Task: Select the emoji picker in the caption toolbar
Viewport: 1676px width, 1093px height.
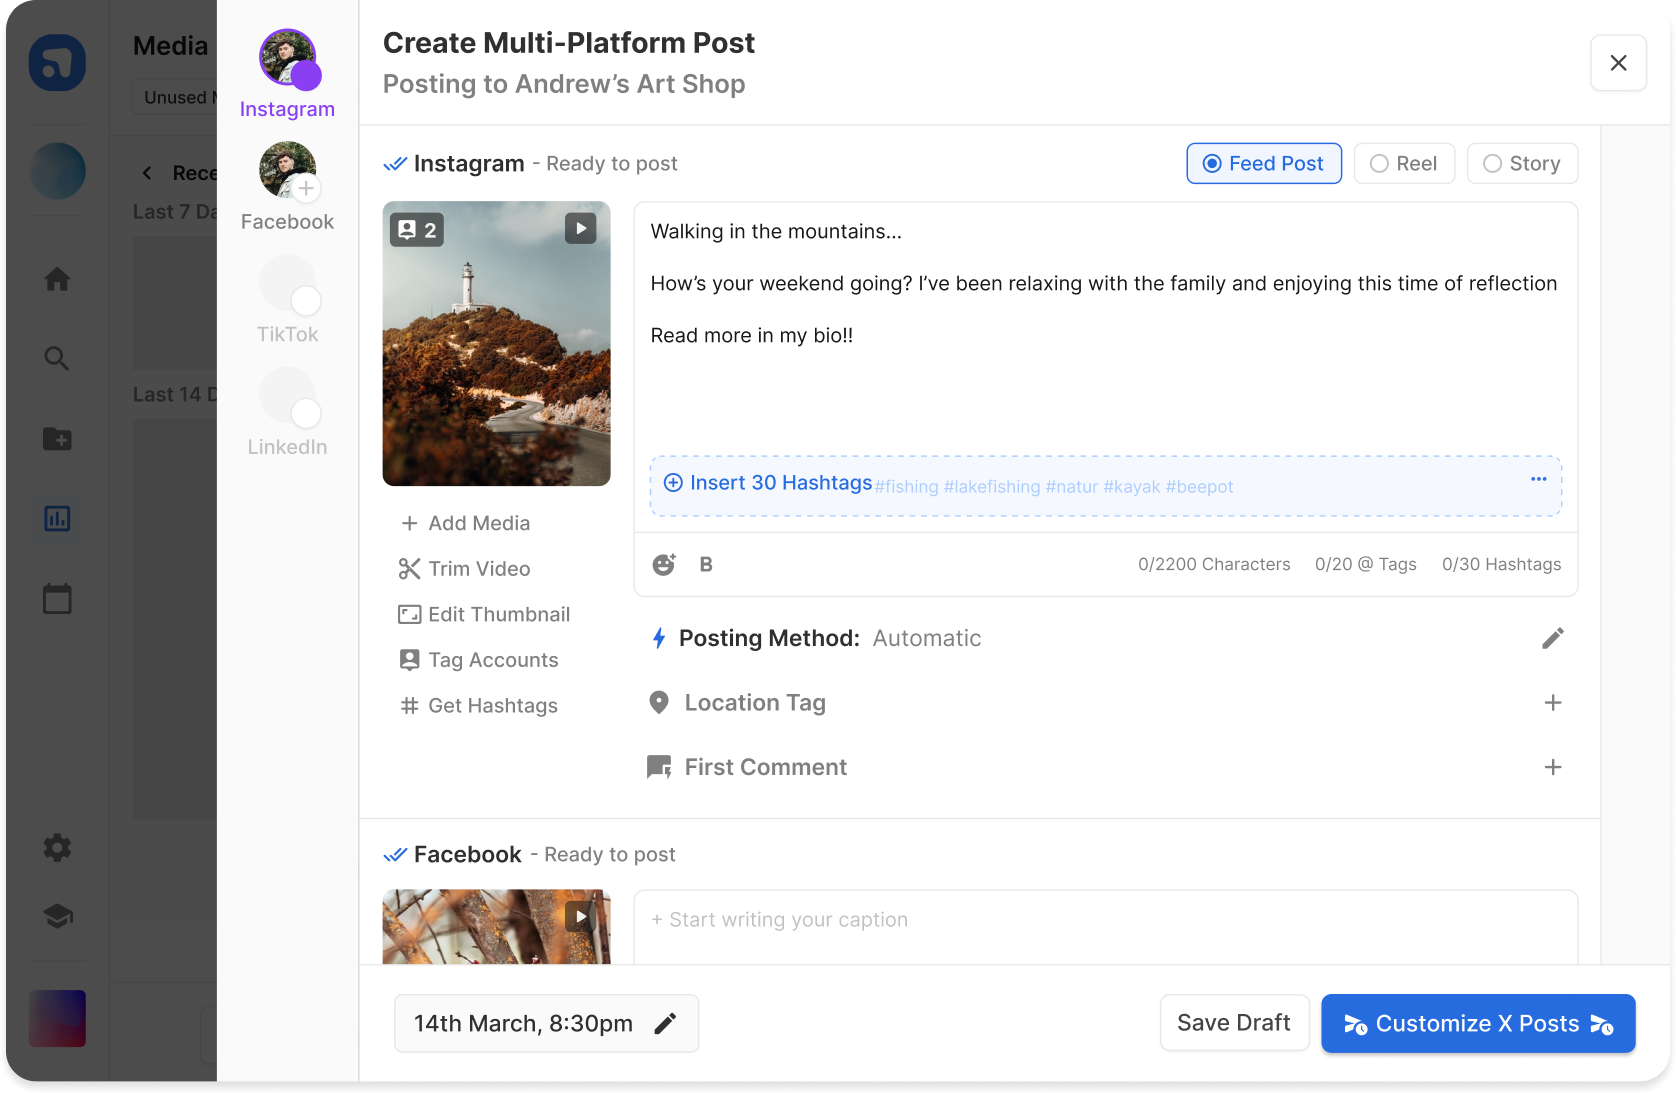Action: click(x=664, y=564)
